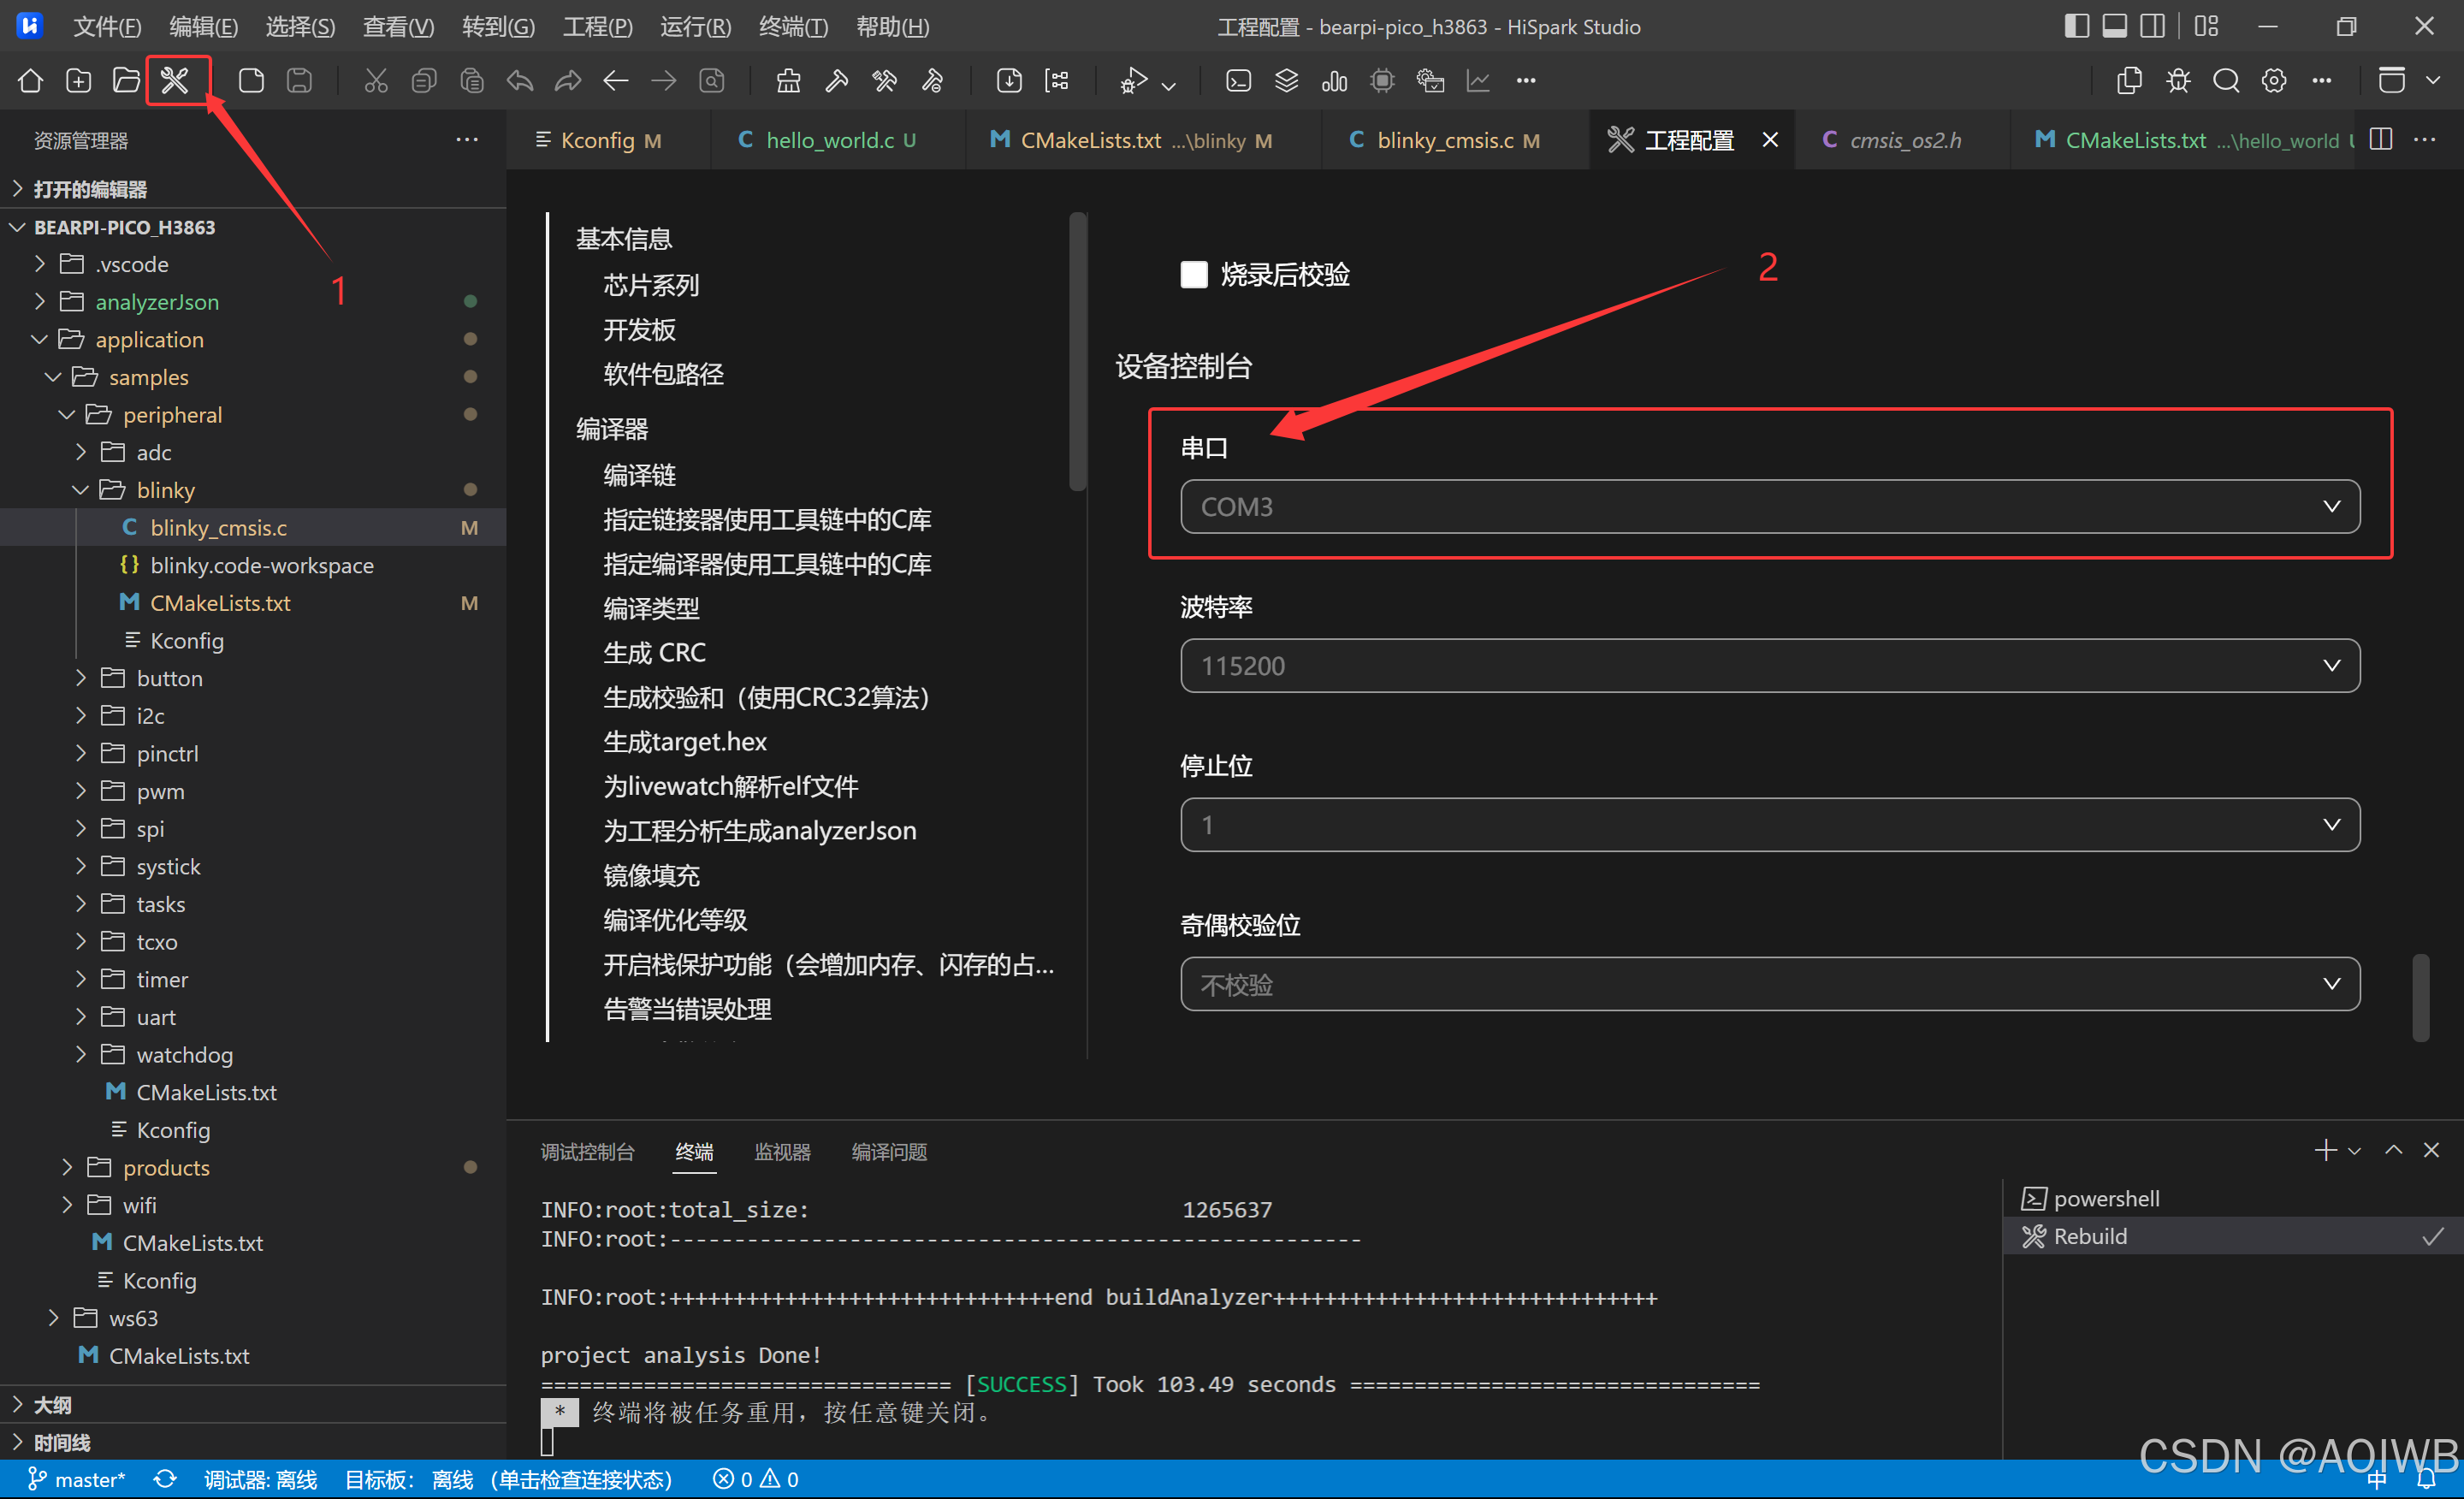
Task: Open the 工程(P) menu
Action: tap(597, 26)
